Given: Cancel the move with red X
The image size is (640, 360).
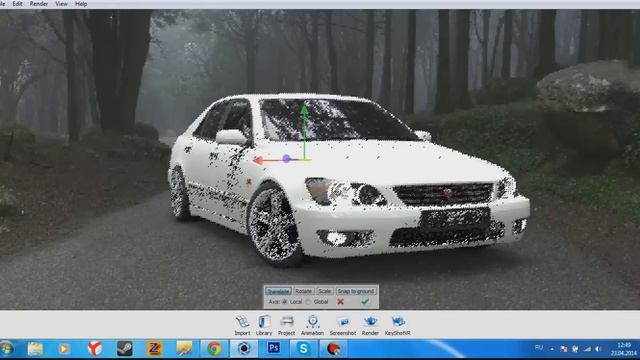Looking at the screenshot, I should point(340,302).
